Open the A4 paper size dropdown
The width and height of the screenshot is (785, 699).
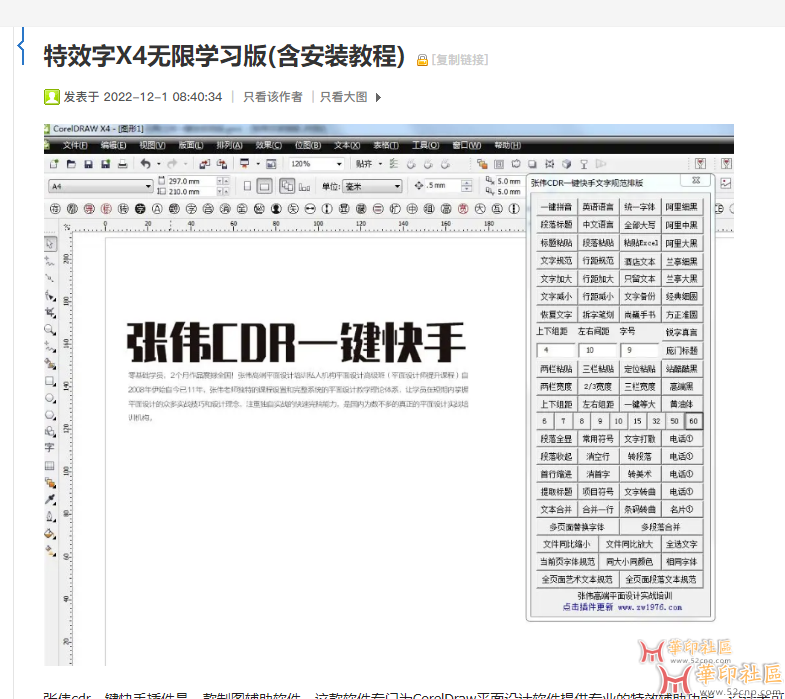pos(148,186)
